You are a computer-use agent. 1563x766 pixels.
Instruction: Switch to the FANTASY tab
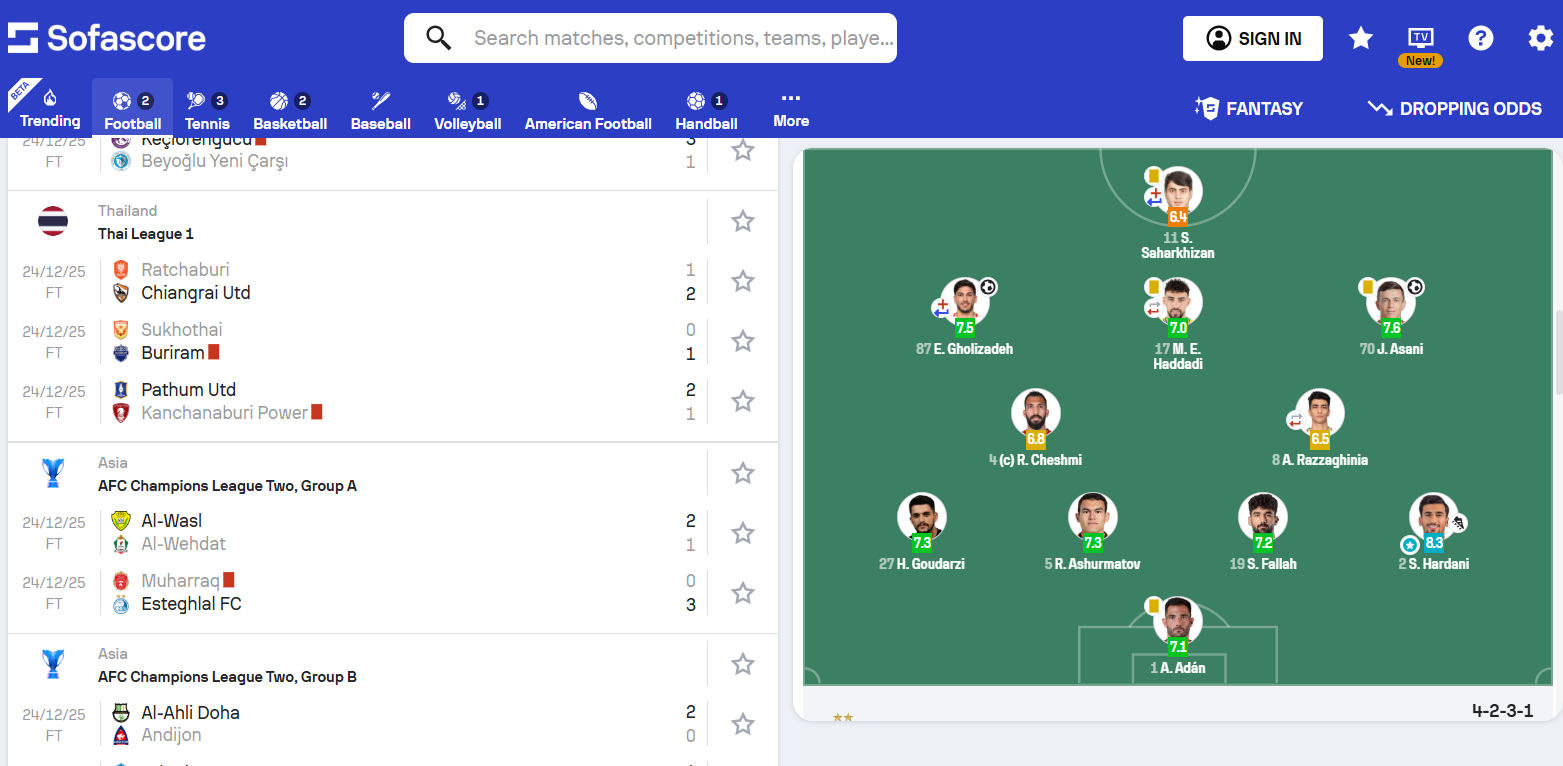pos(1248,108)
